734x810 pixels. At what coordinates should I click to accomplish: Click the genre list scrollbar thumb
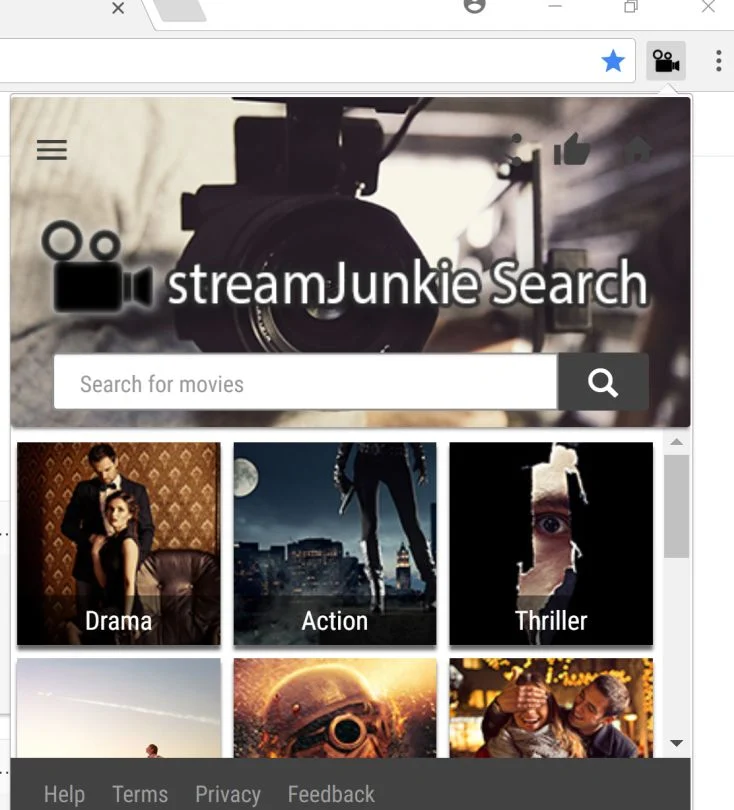677,506
